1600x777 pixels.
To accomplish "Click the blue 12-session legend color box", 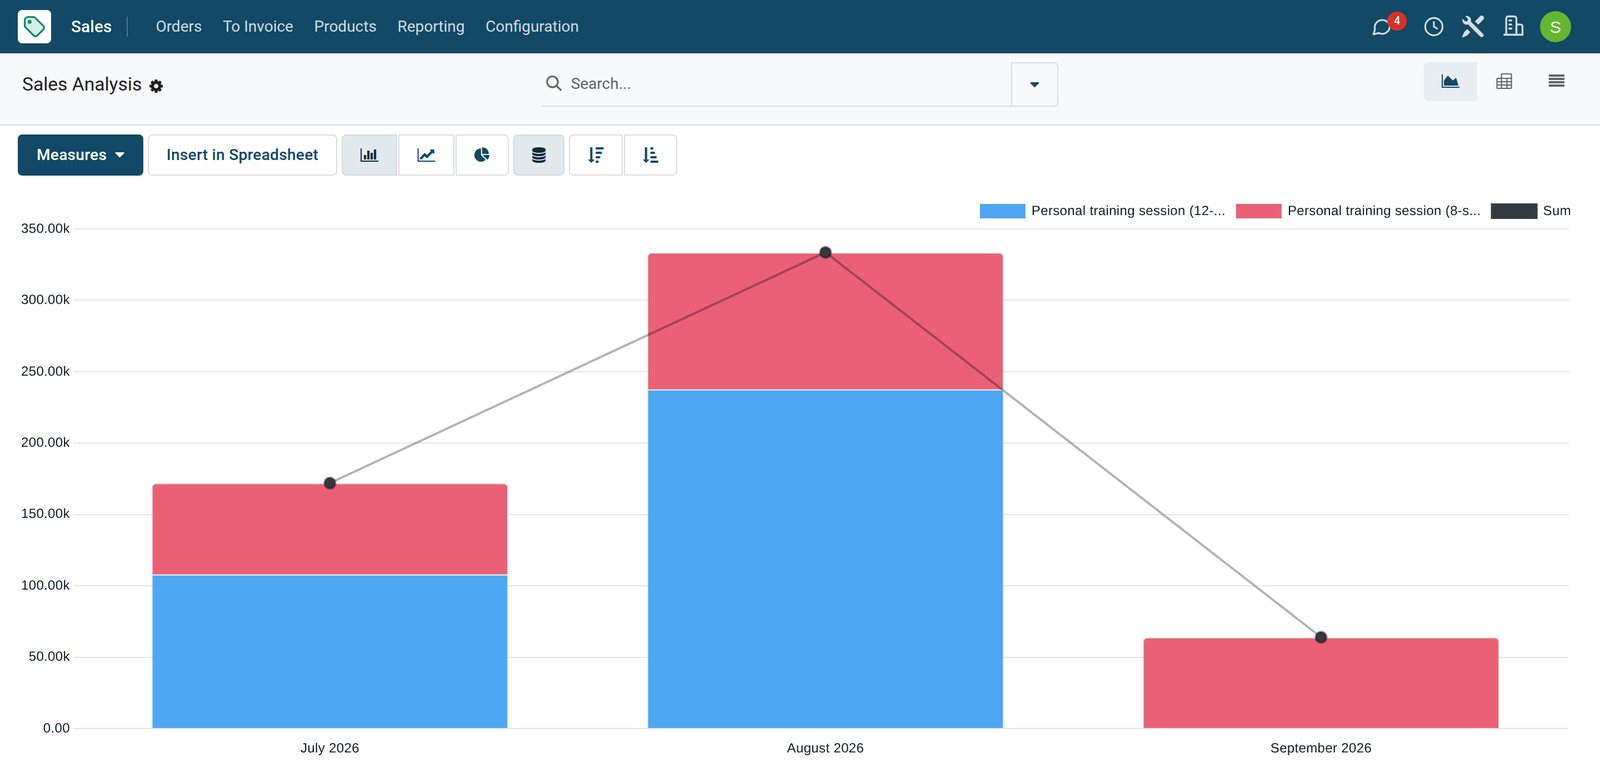I will point(1002,211).
